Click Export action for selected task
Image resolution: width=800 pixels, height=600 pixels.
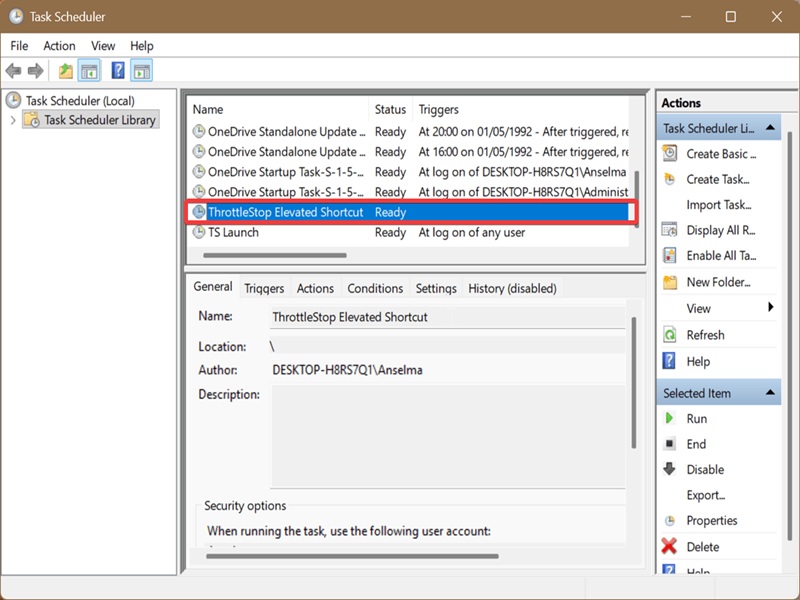coord(706,495)
